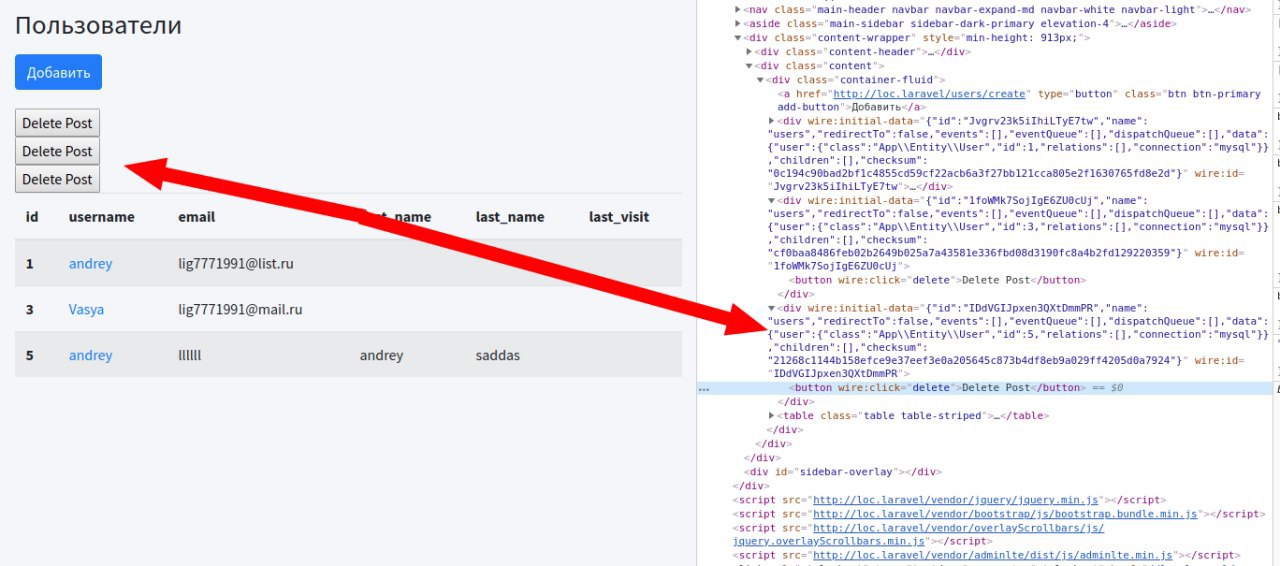
Task: Click the Пользователи page heading
Action: [98, 25]
